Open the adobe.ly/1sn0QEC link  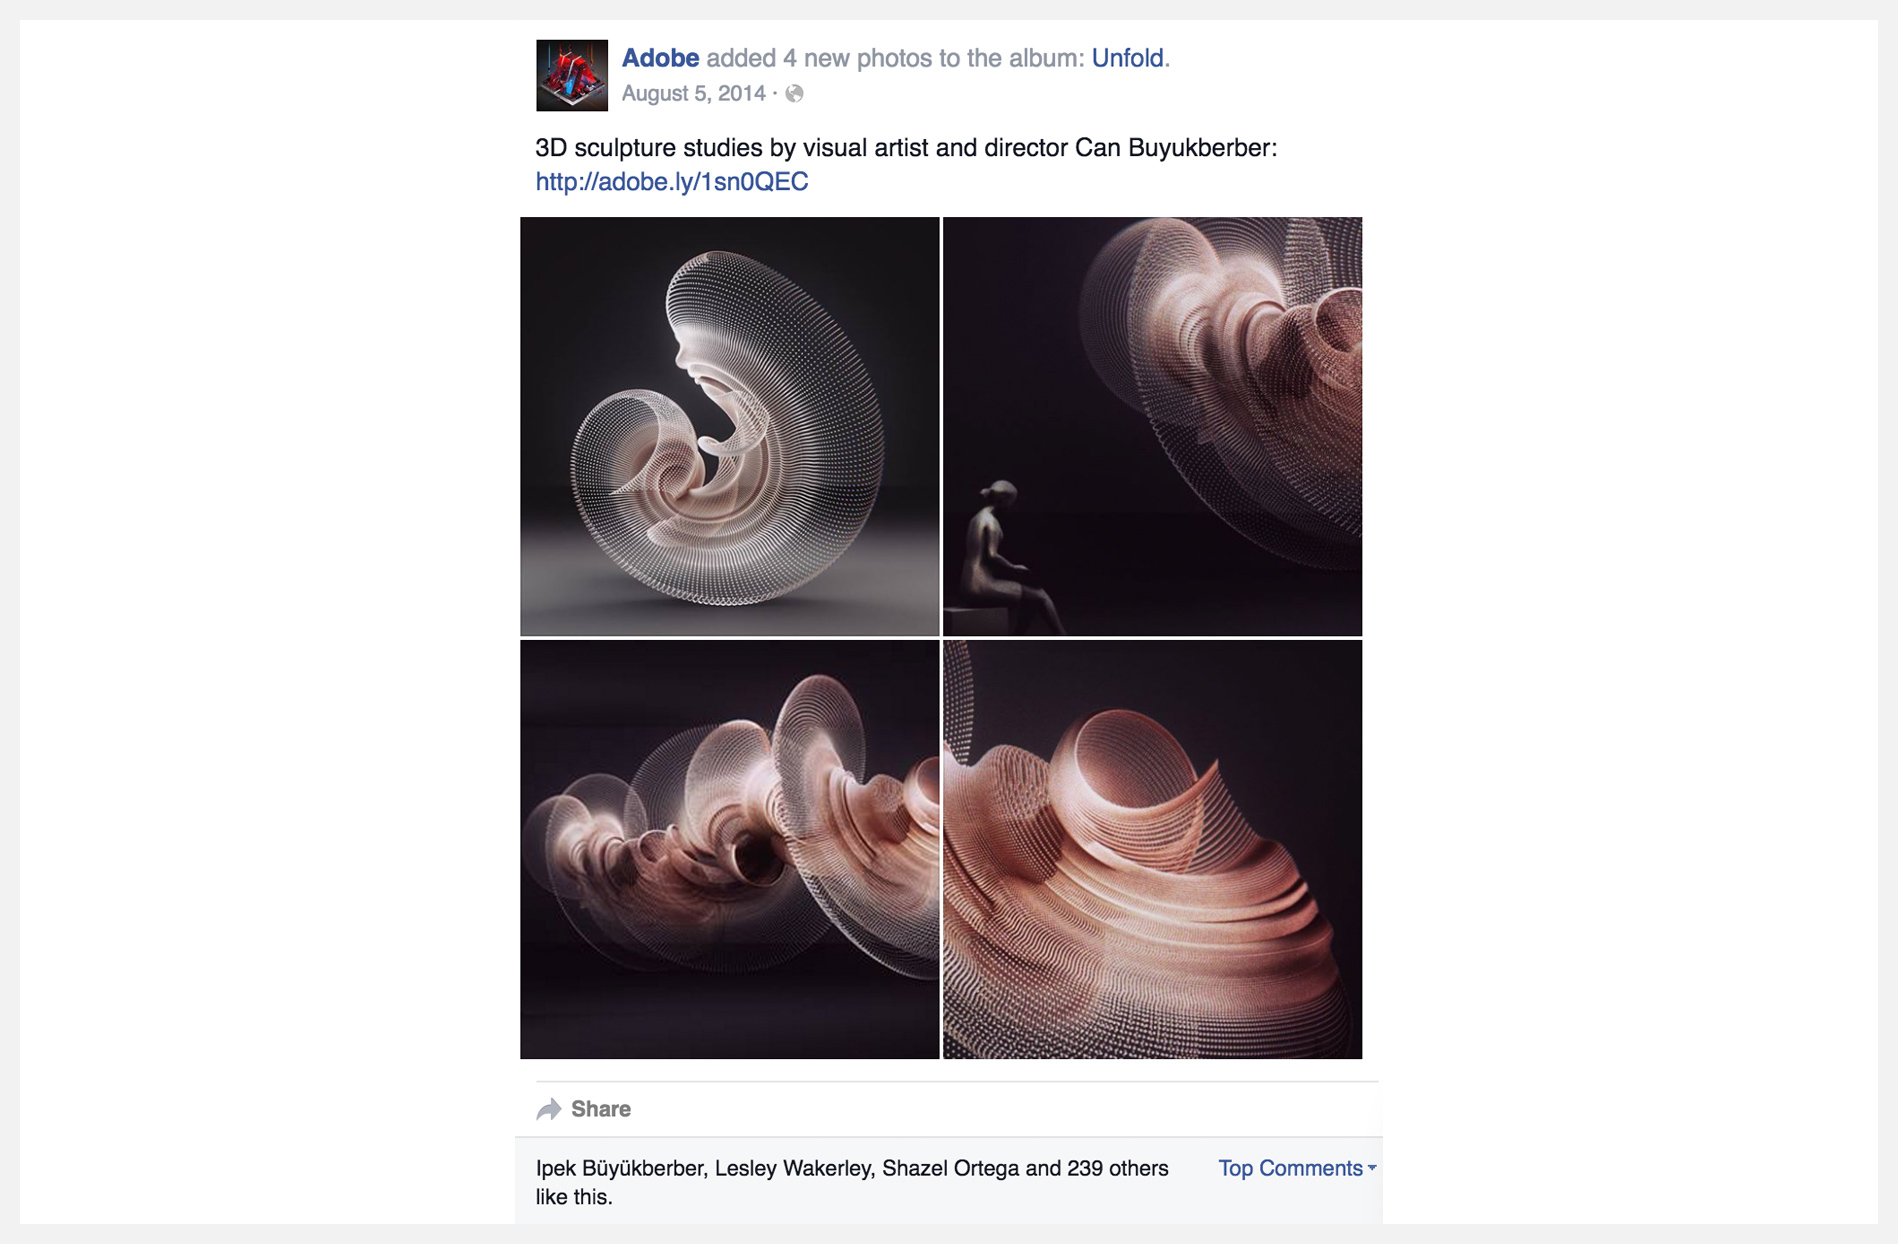(x=672, y=181)
